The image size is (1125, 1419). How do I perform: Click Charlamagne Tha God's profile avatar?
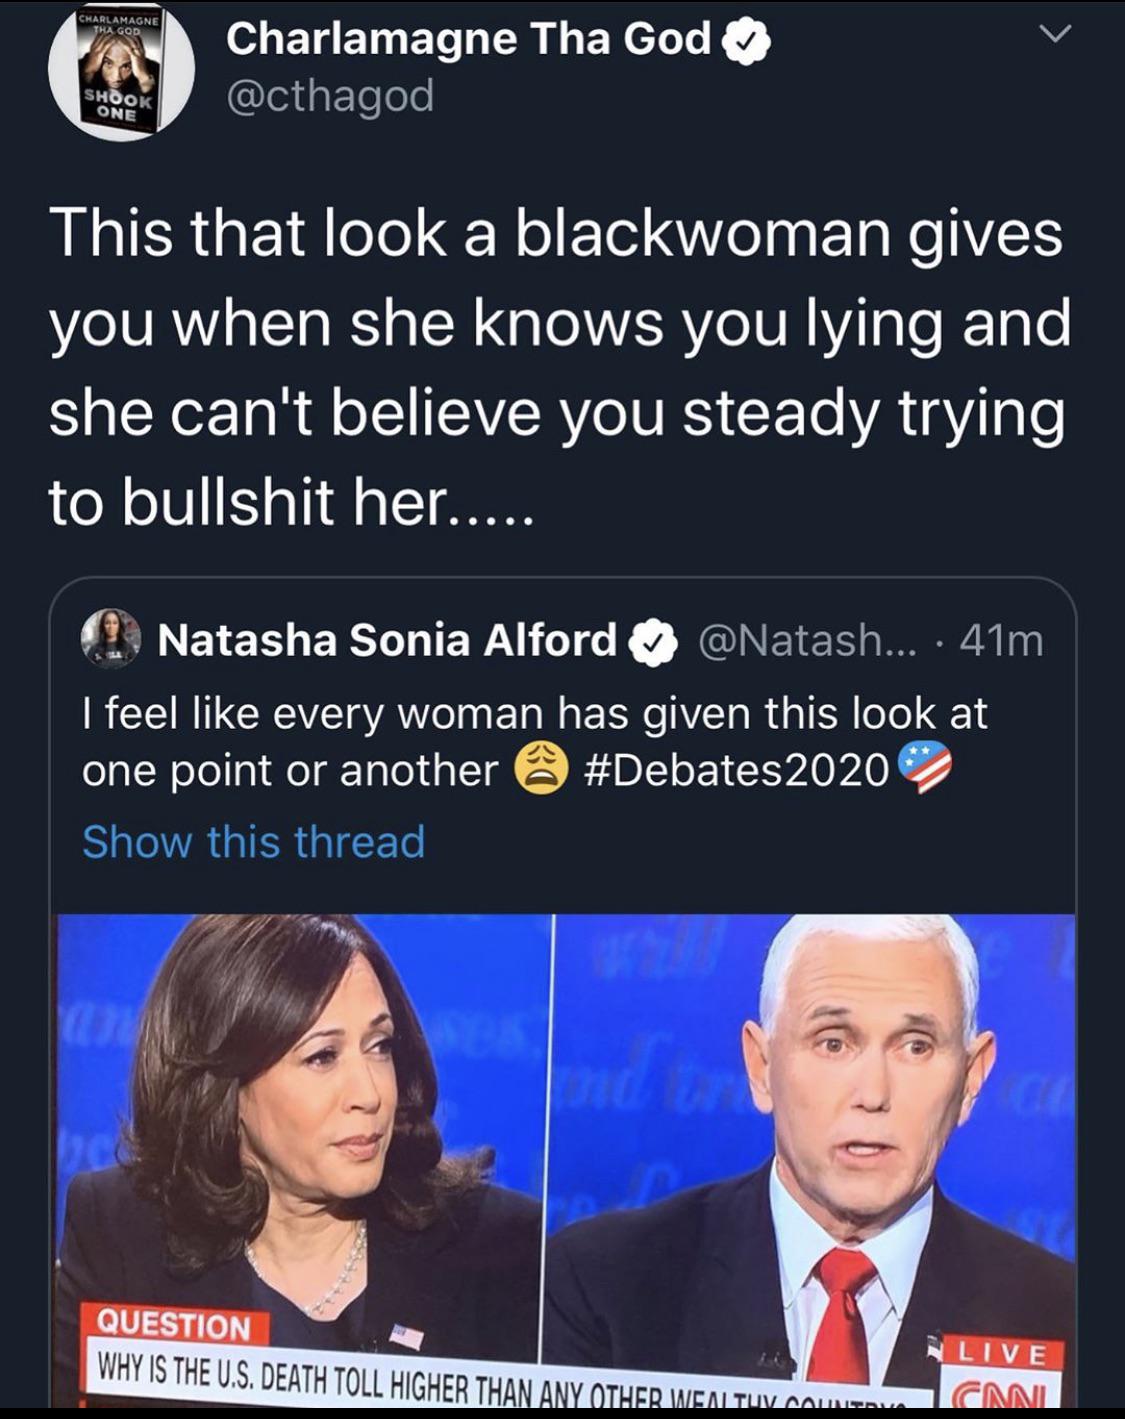tap(121, 68)
